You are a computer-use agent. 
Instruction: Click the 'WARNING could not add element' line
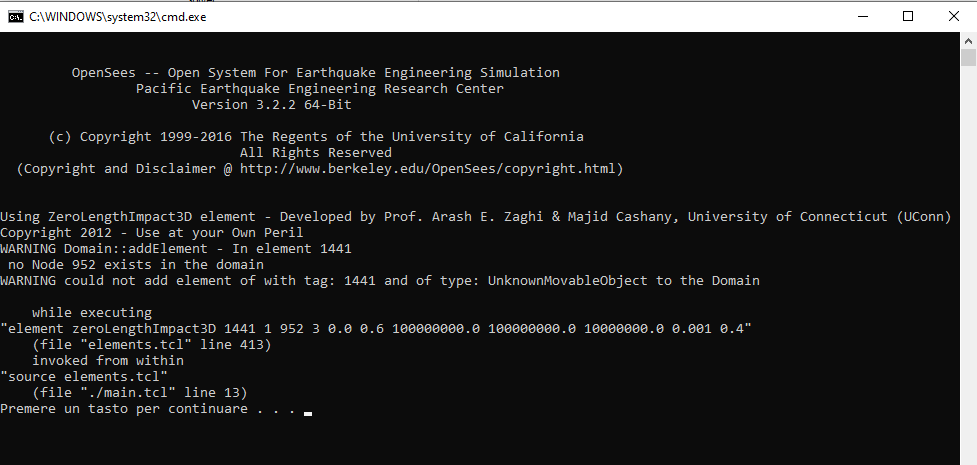(x=380, y=280)
